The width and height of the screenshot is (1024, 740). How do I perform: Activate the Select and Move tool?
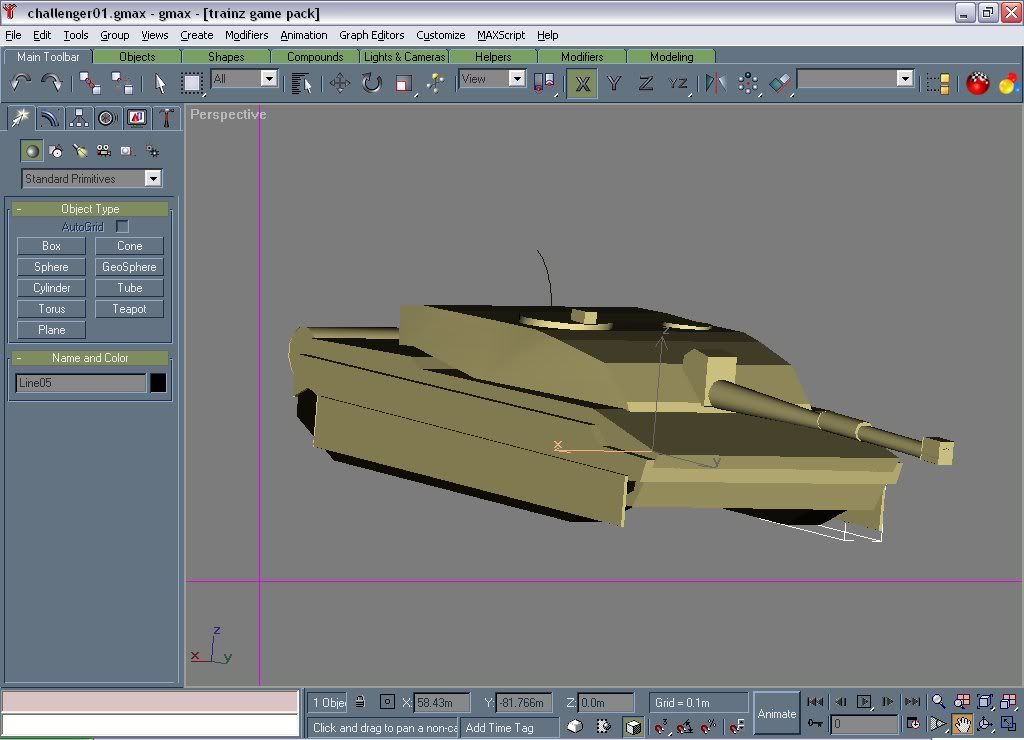coord(340,83)
